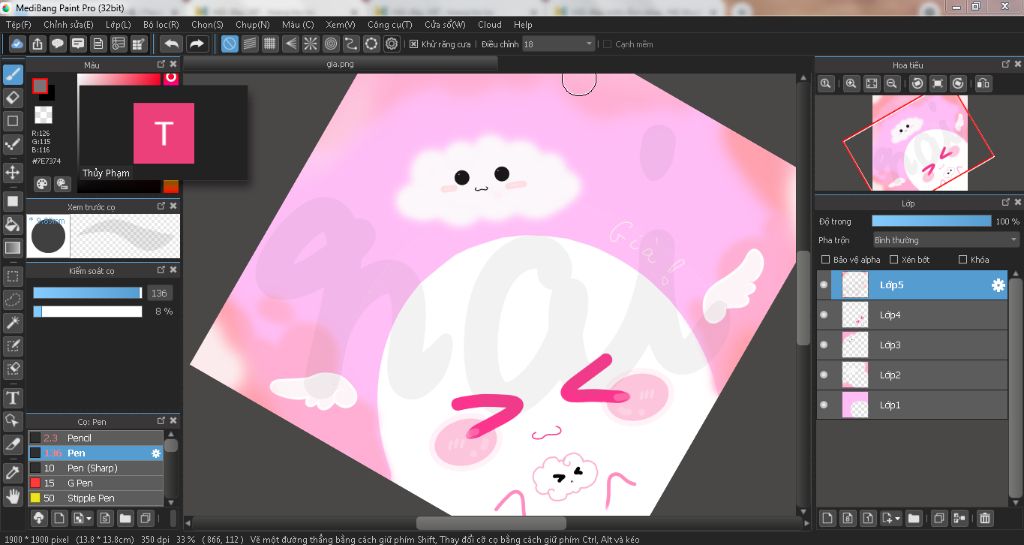Flip canvas view in navigator
Image resolution: width=1024 pixels, height=545 pixels.
click(x=984, y=84)
